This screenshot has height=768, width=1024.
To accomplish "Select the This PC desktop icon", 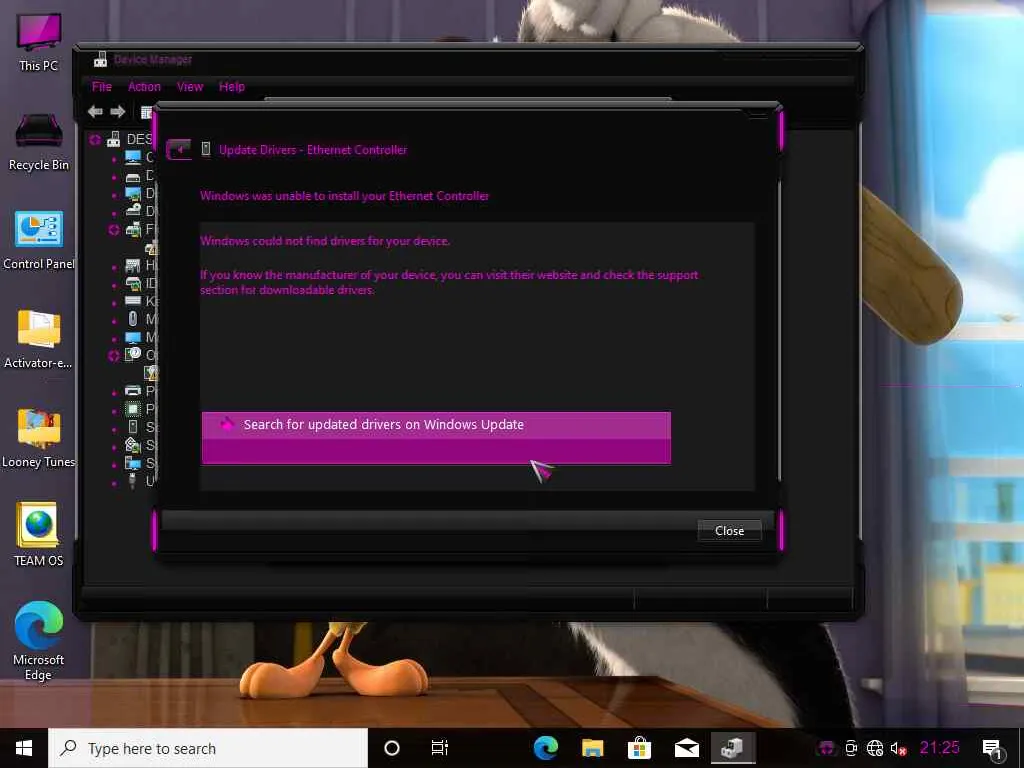I will tap(39, 42).
